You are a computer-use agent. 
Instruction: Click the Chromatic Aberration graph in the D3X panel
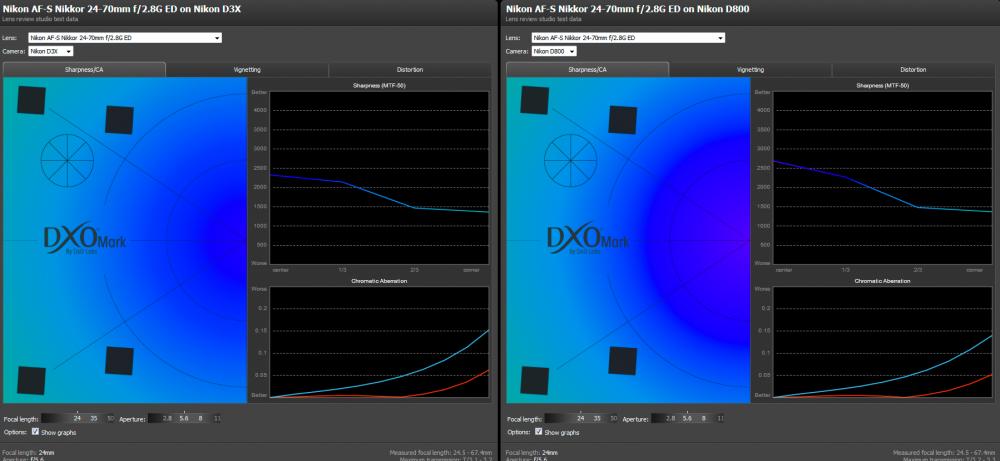point(379,342)
